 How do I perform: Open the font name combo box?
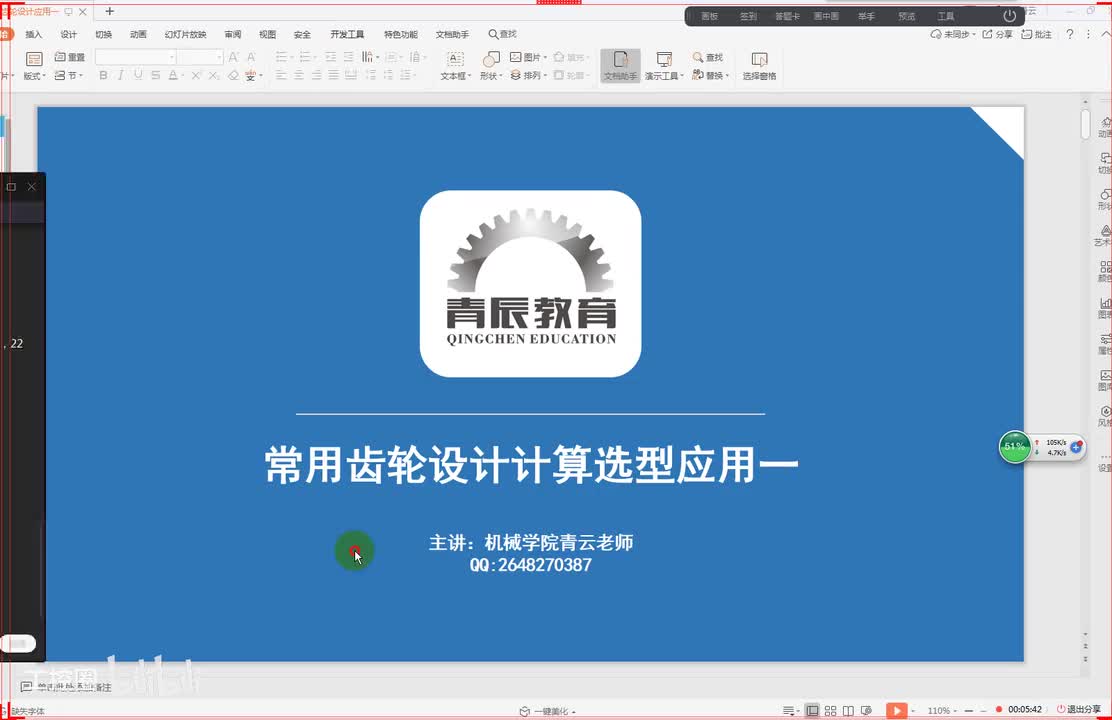point(135,57)
